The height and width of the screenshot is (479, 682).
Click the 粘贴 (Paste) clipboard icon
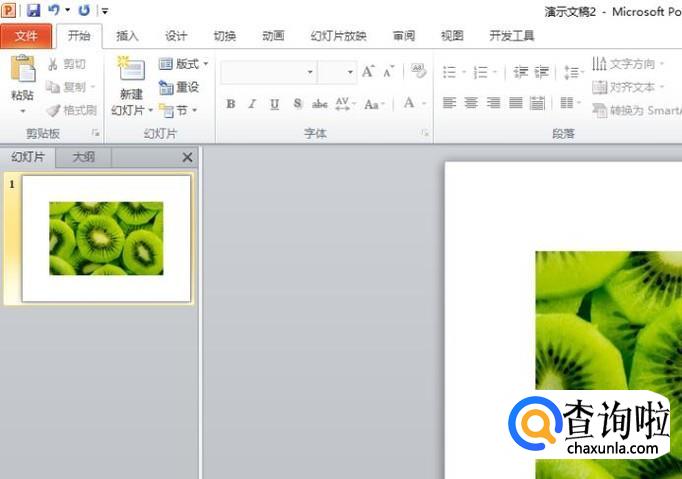(x=23, y=69)
